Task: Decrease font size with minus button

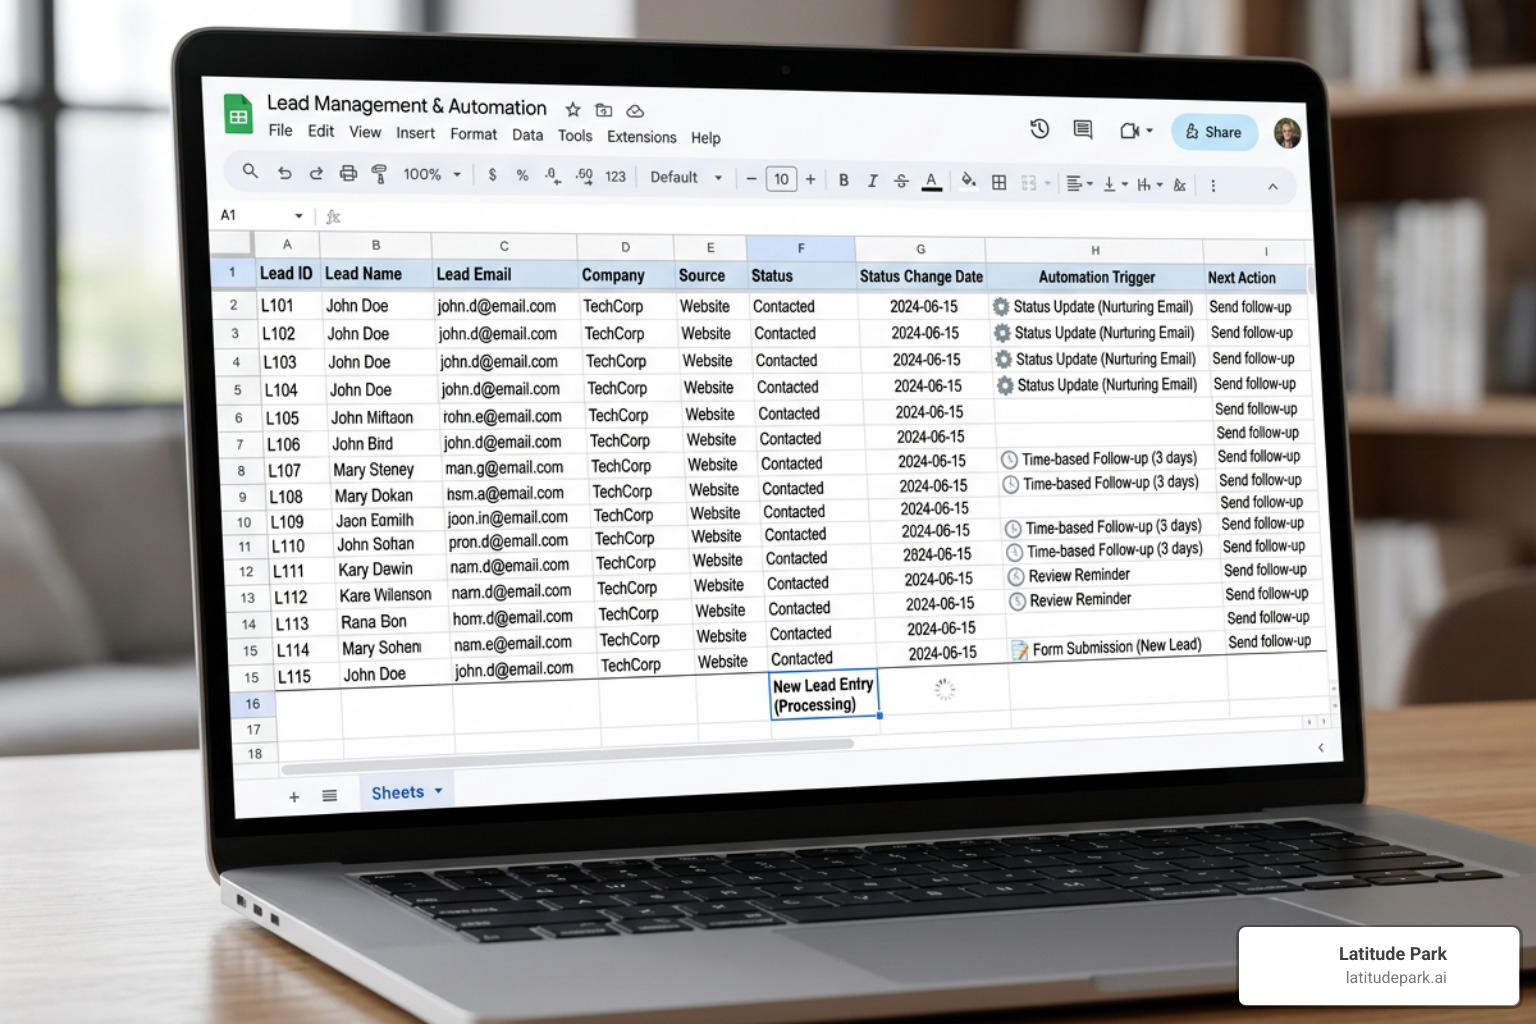Action: [751, 179]
